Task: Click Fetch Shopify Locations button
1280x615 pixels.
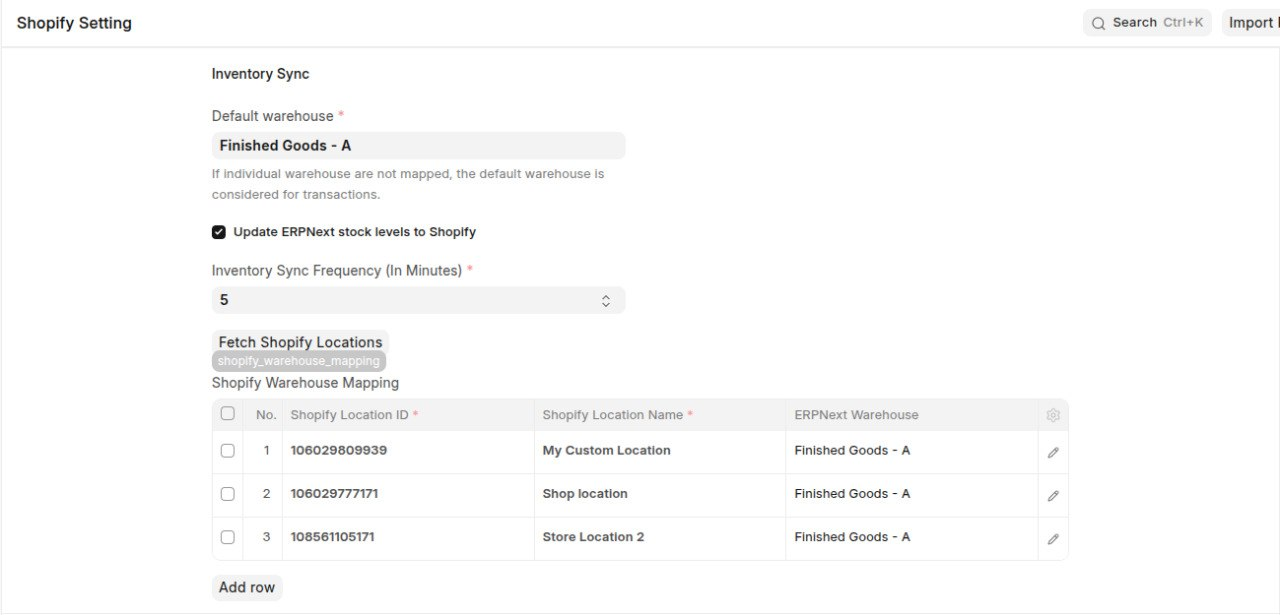Action: pyautogui.click(x=300, y=342)
